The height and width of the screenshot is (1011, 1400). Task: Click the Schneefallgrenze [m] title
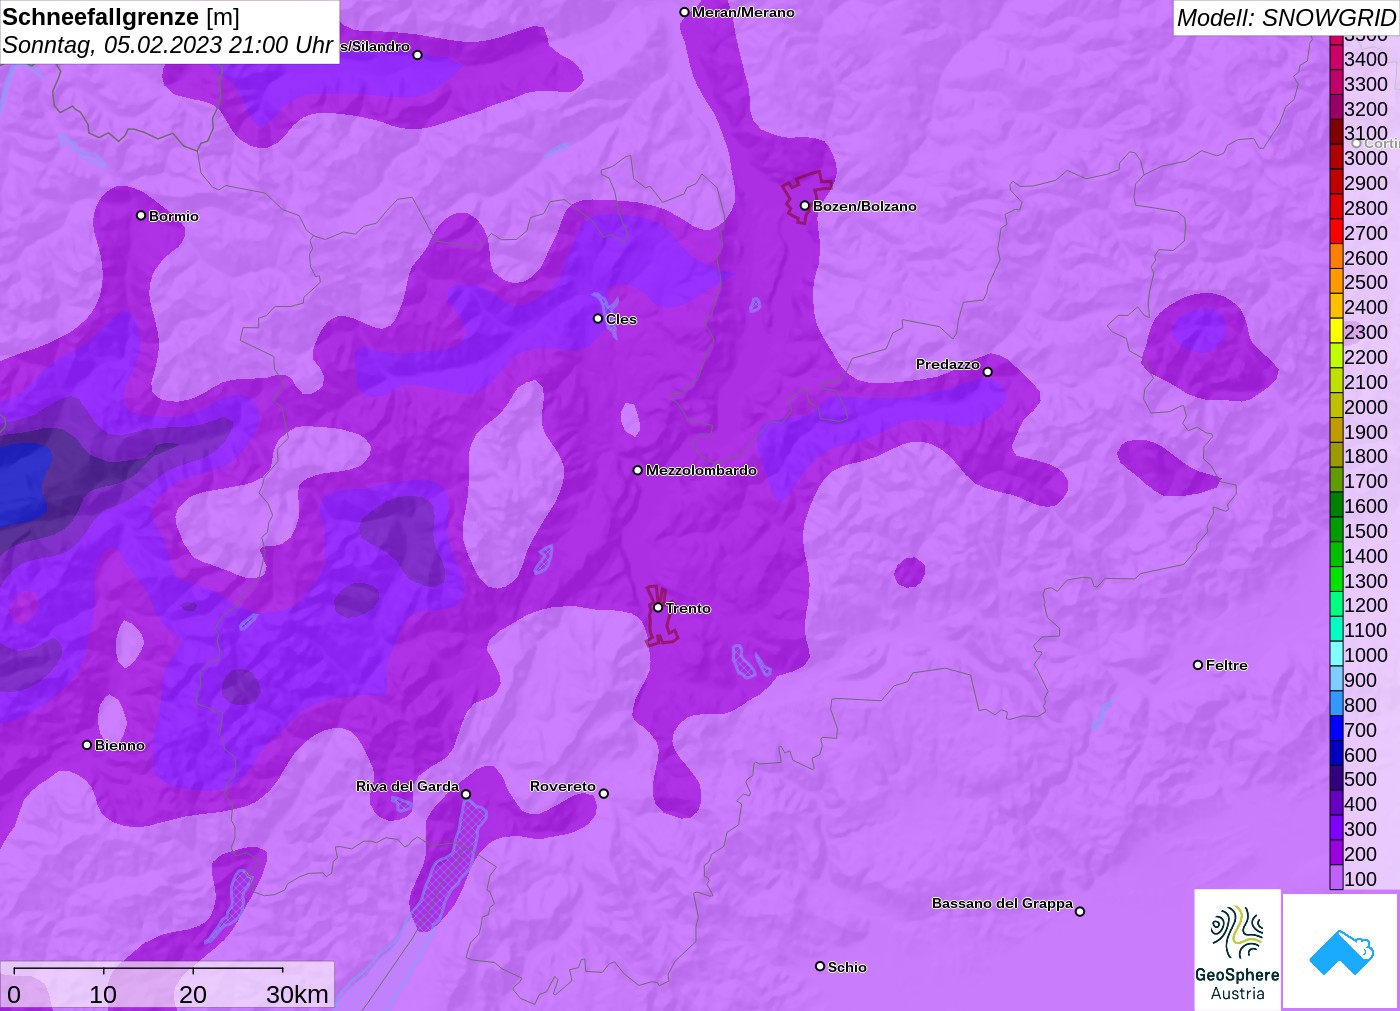(121, 17)
